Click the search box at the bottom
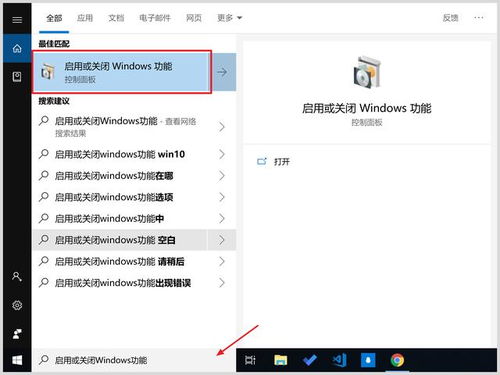Image resolution: width=500 pixels, height=375 pixels. point(134,360)
